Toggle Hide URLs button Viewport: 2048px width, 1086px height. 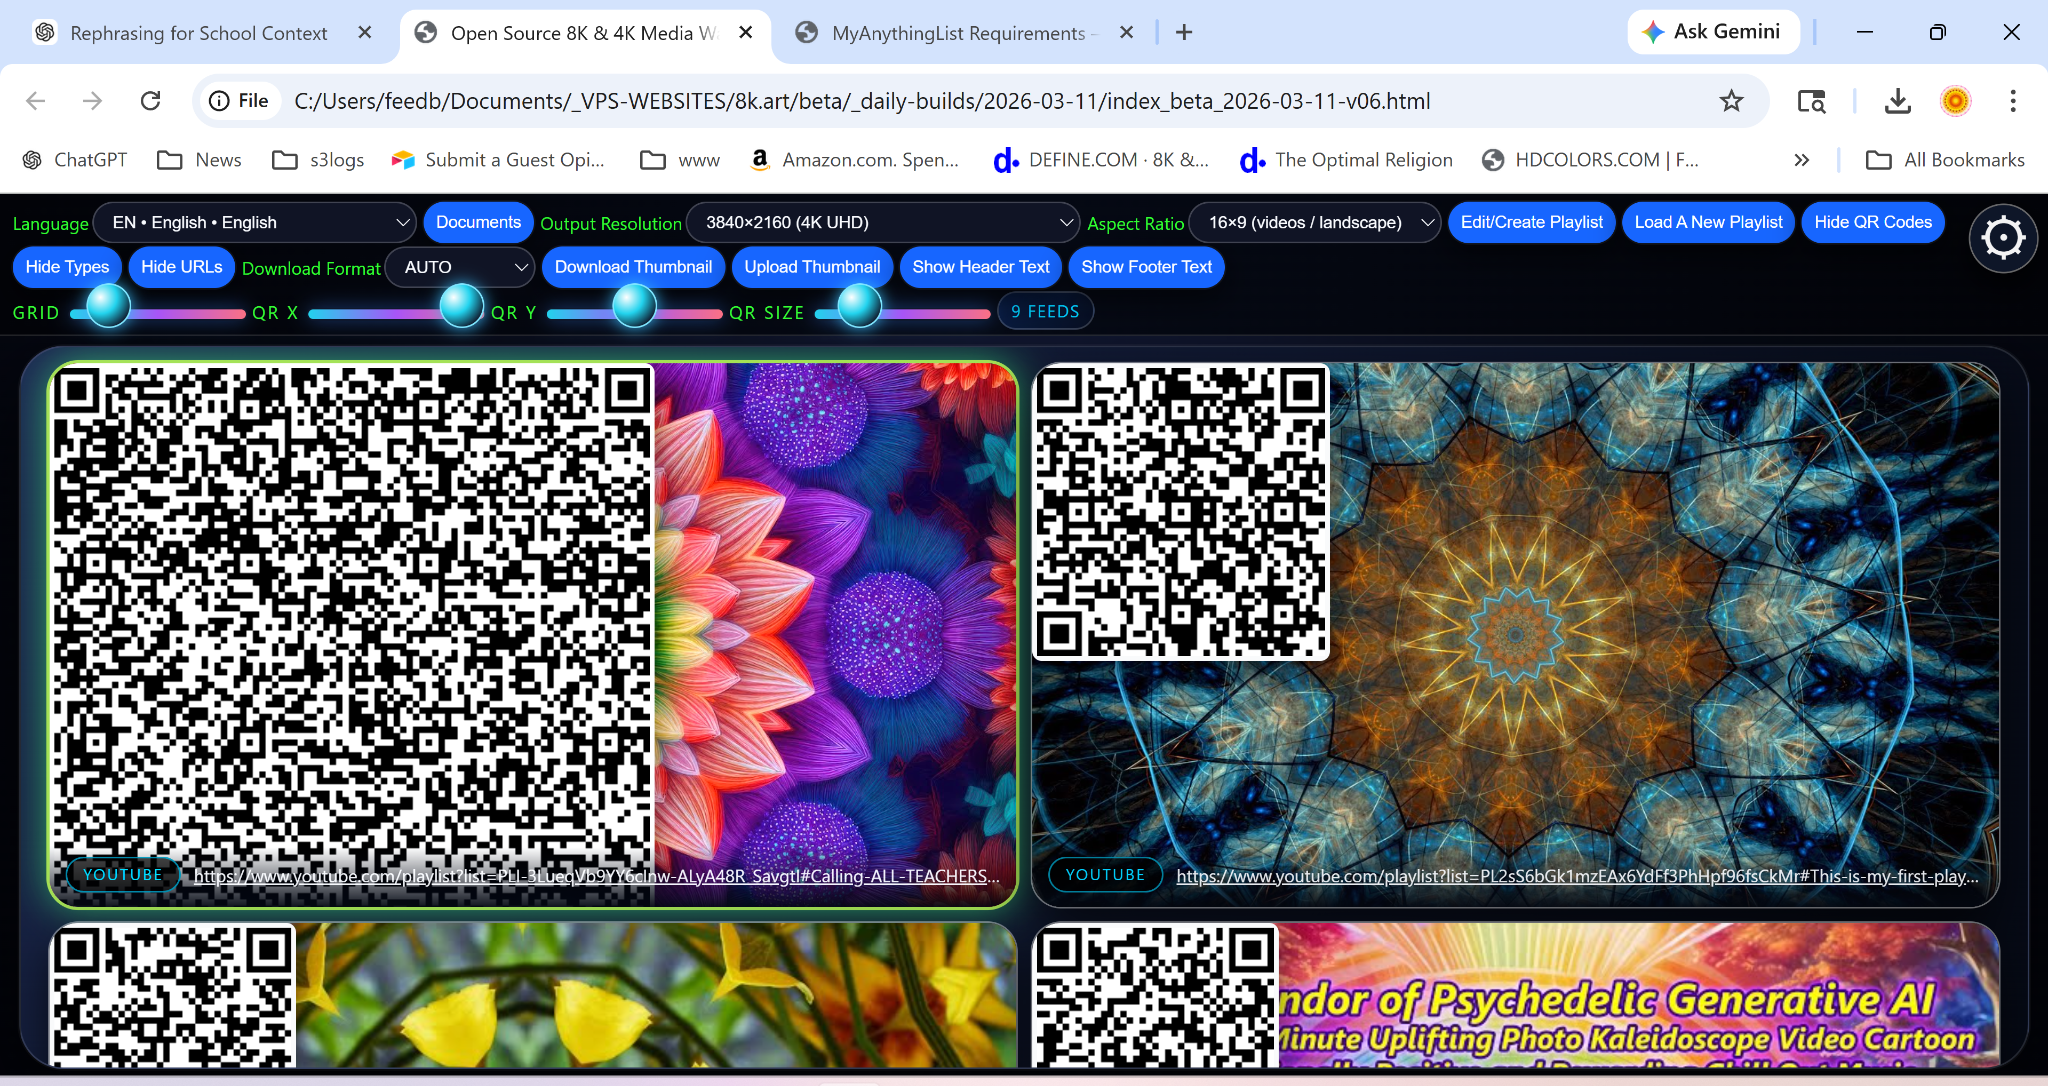coord(182,267)
